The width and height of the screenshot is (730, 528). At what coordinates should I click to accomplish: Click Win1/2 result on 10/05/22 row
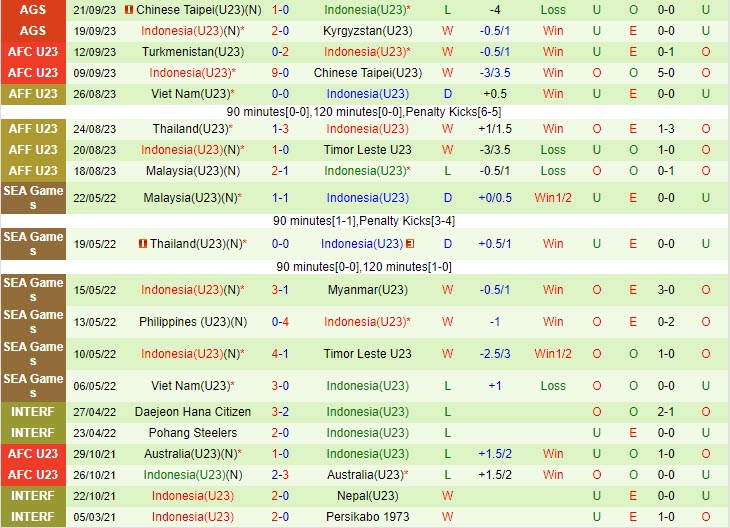tap(553, 354)
